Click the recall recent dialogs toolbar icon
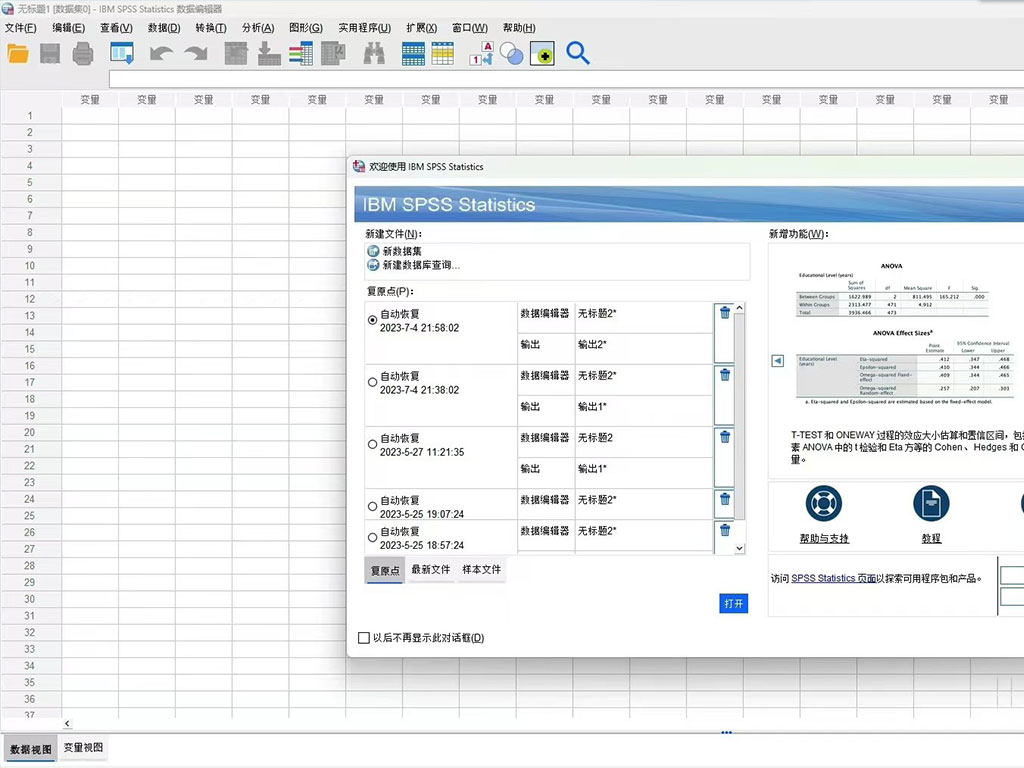 coord(122,54)
